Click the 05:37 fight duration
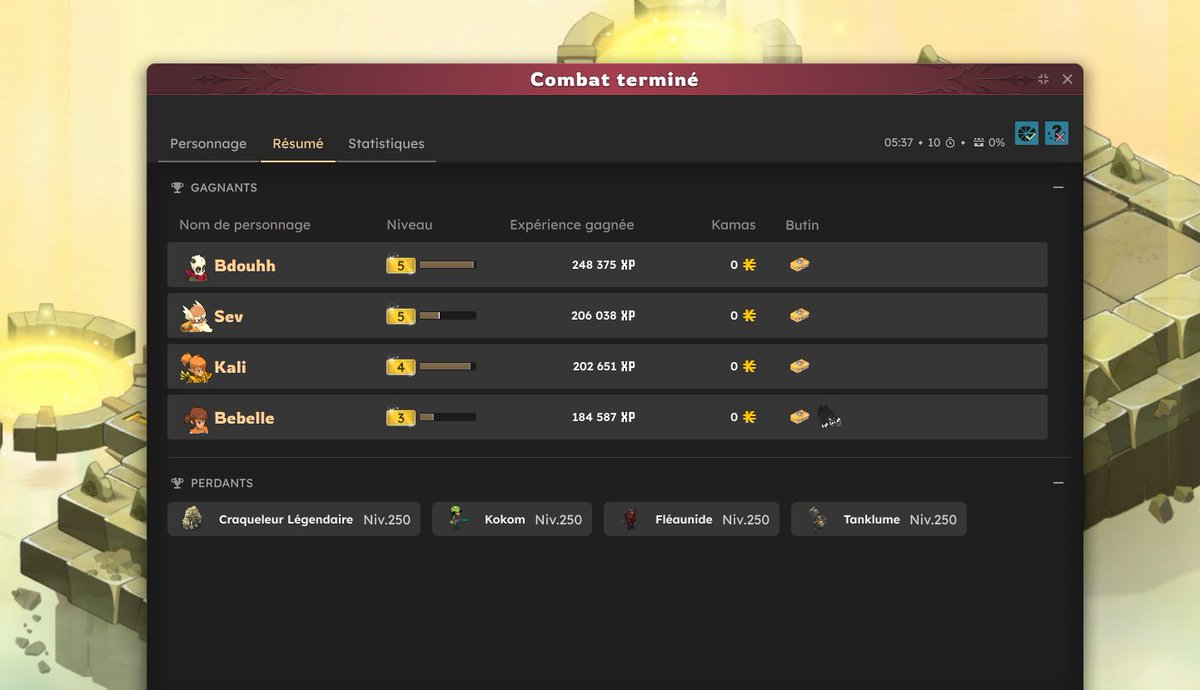Image resolution: width=1200 pixels, height=690 pixels. (x=898, y=143)
